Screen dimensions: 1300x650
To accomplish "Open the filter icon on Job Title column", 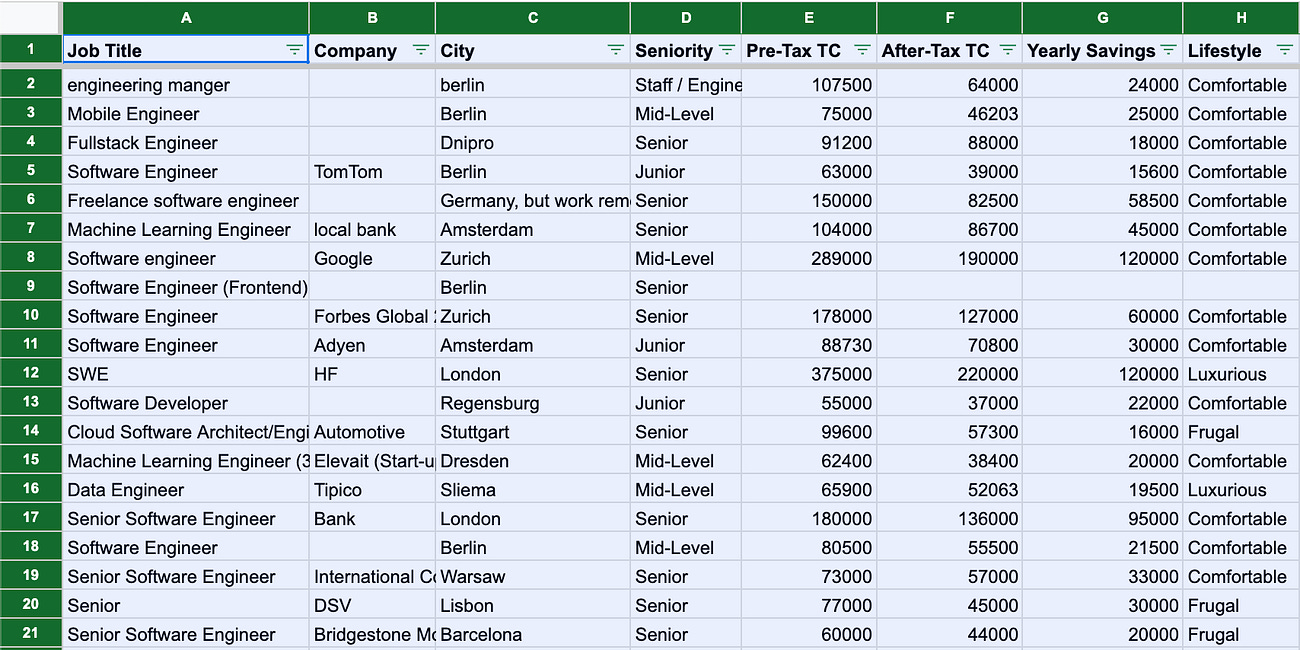I will click(295, 50).
